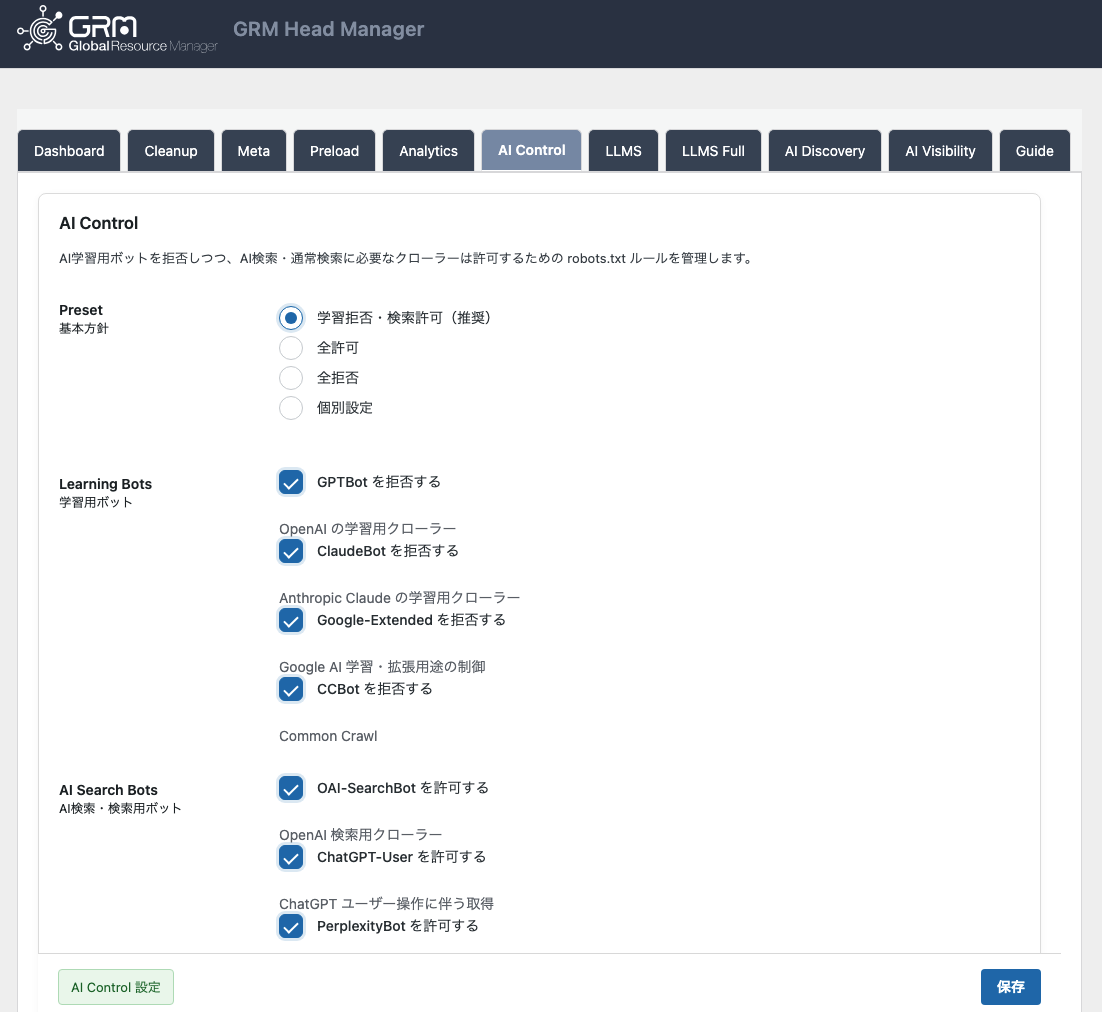Click the Google AI 学習・拡張用途の制御 description

tap(382, 666)
